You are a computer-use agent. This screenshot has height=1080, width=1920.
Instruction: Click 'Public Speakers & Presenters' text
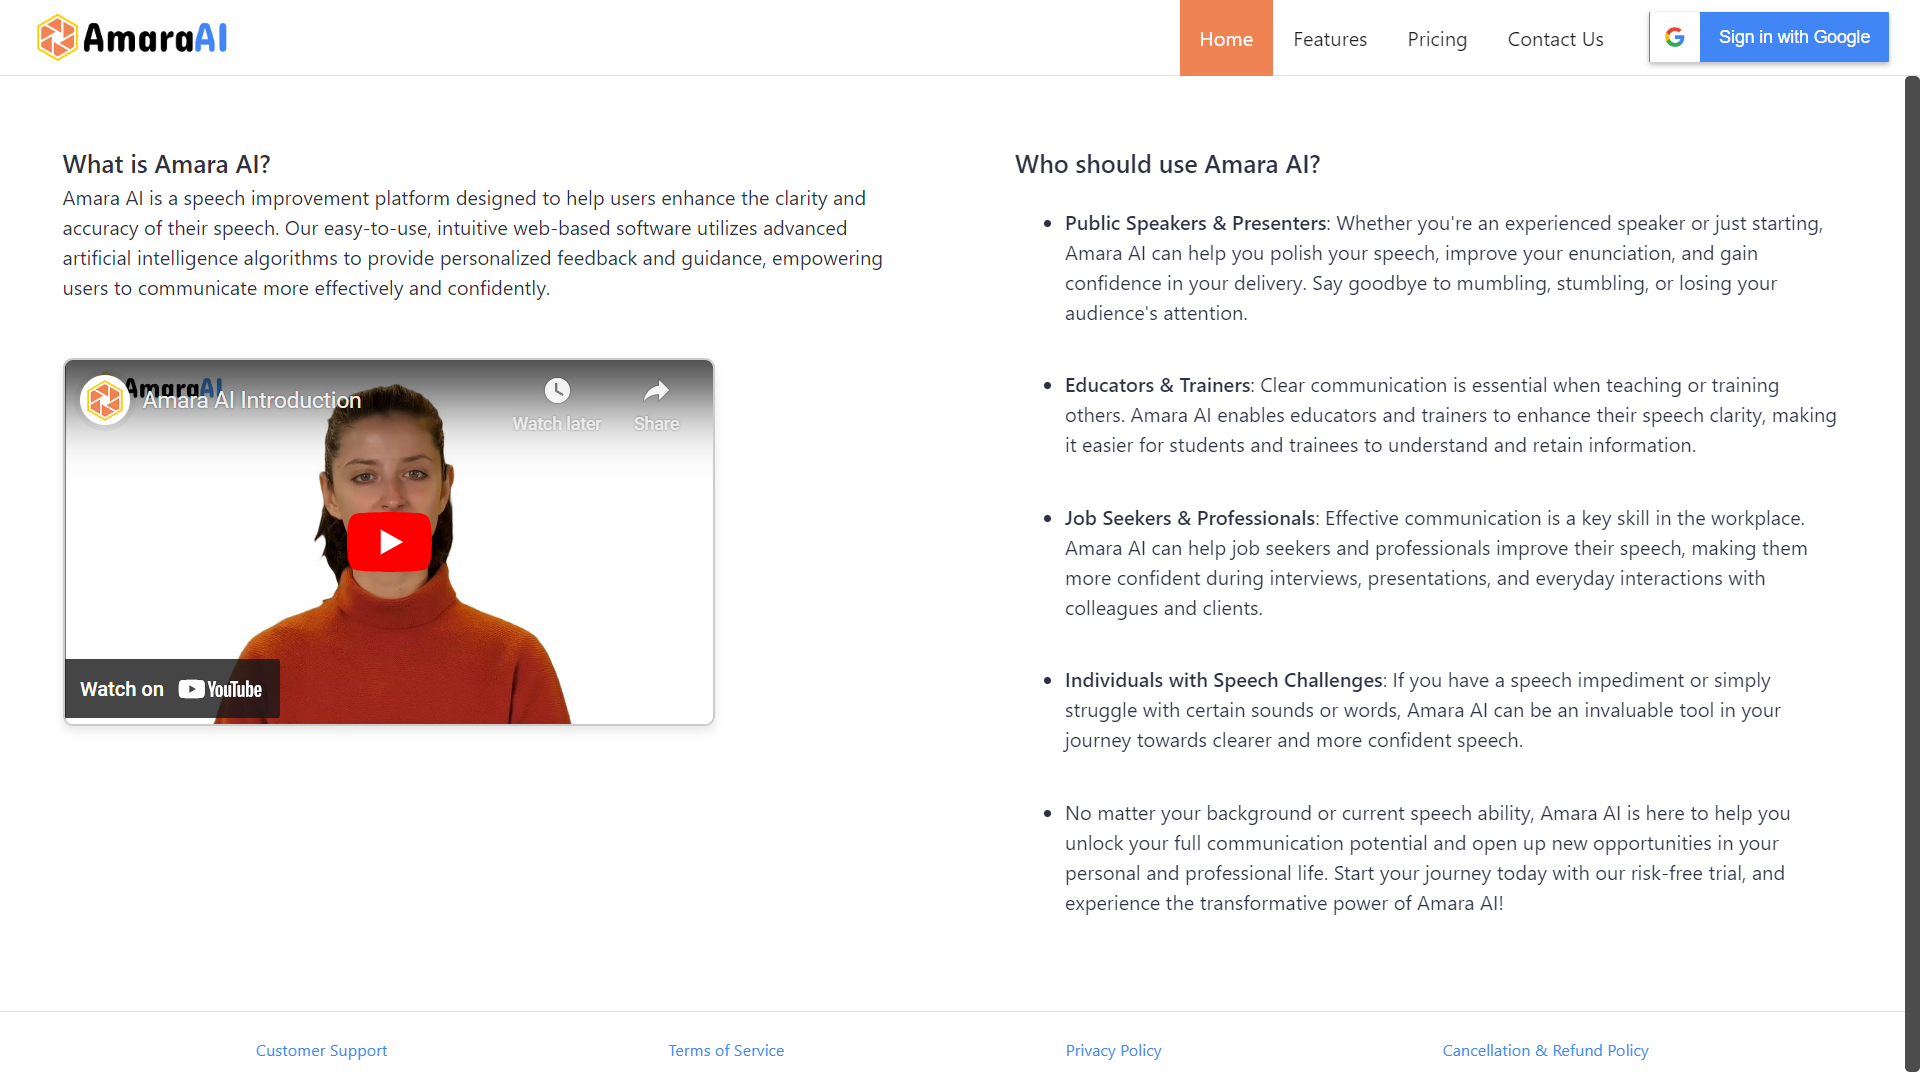1195,223
